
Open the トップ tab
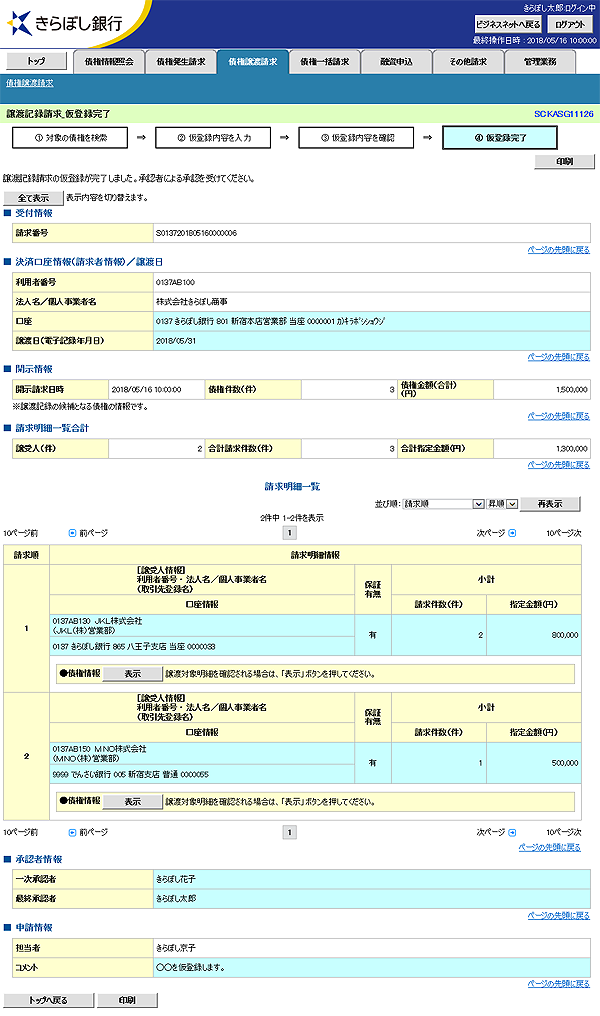point(36,61)
